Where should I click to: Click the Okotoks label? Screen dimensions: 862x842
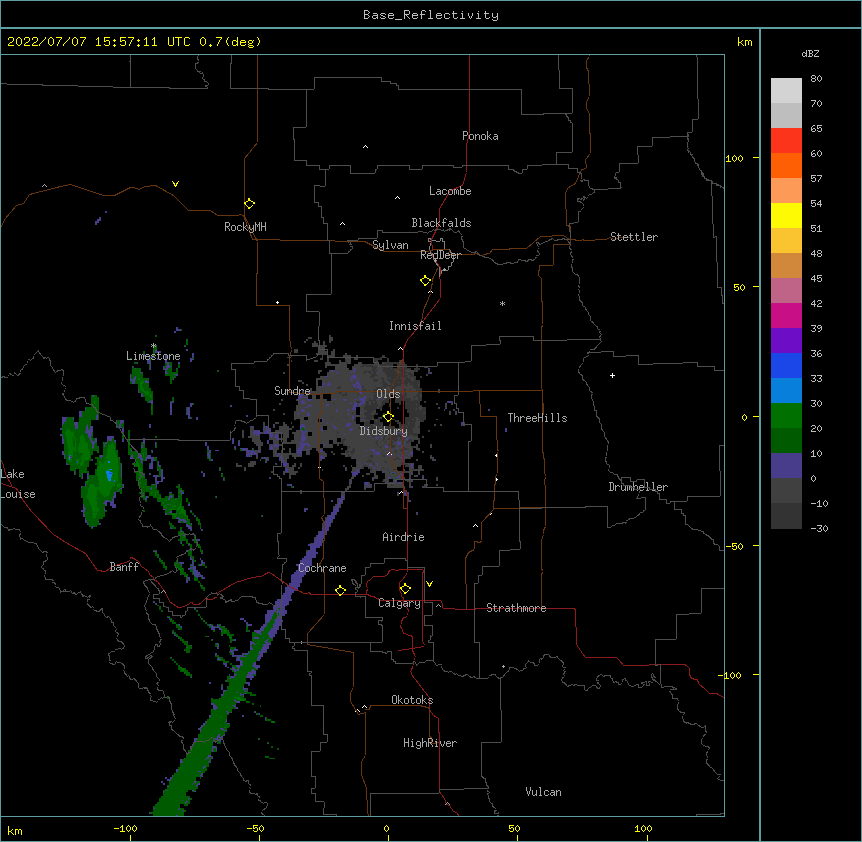tap(412, 700)
